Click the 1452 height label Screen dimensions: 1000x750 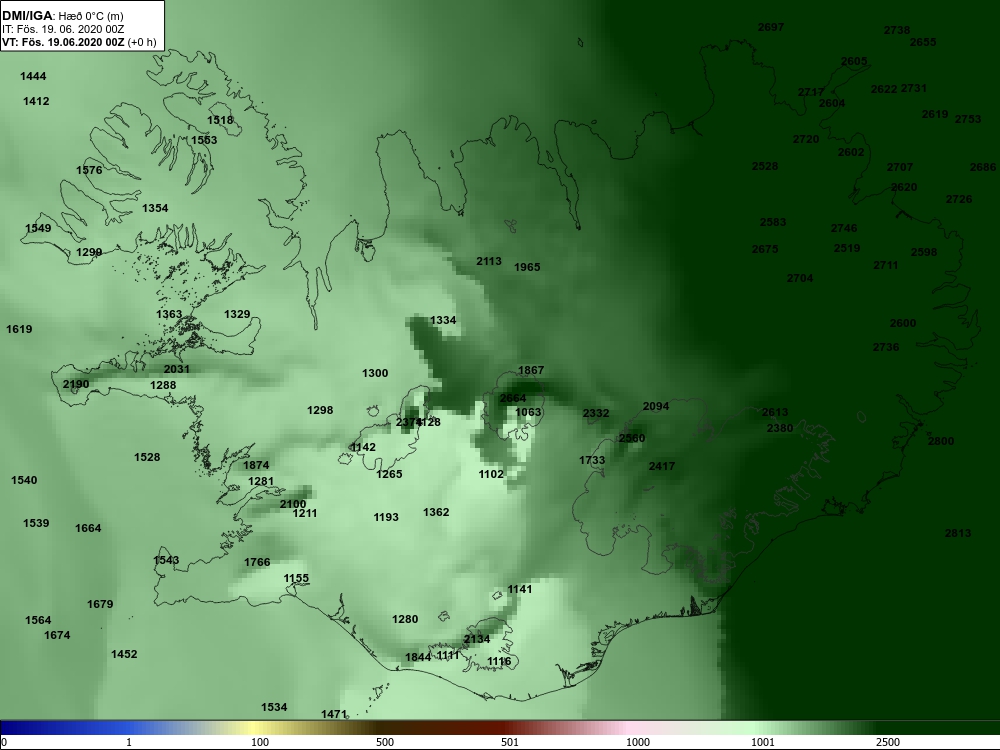124,654
